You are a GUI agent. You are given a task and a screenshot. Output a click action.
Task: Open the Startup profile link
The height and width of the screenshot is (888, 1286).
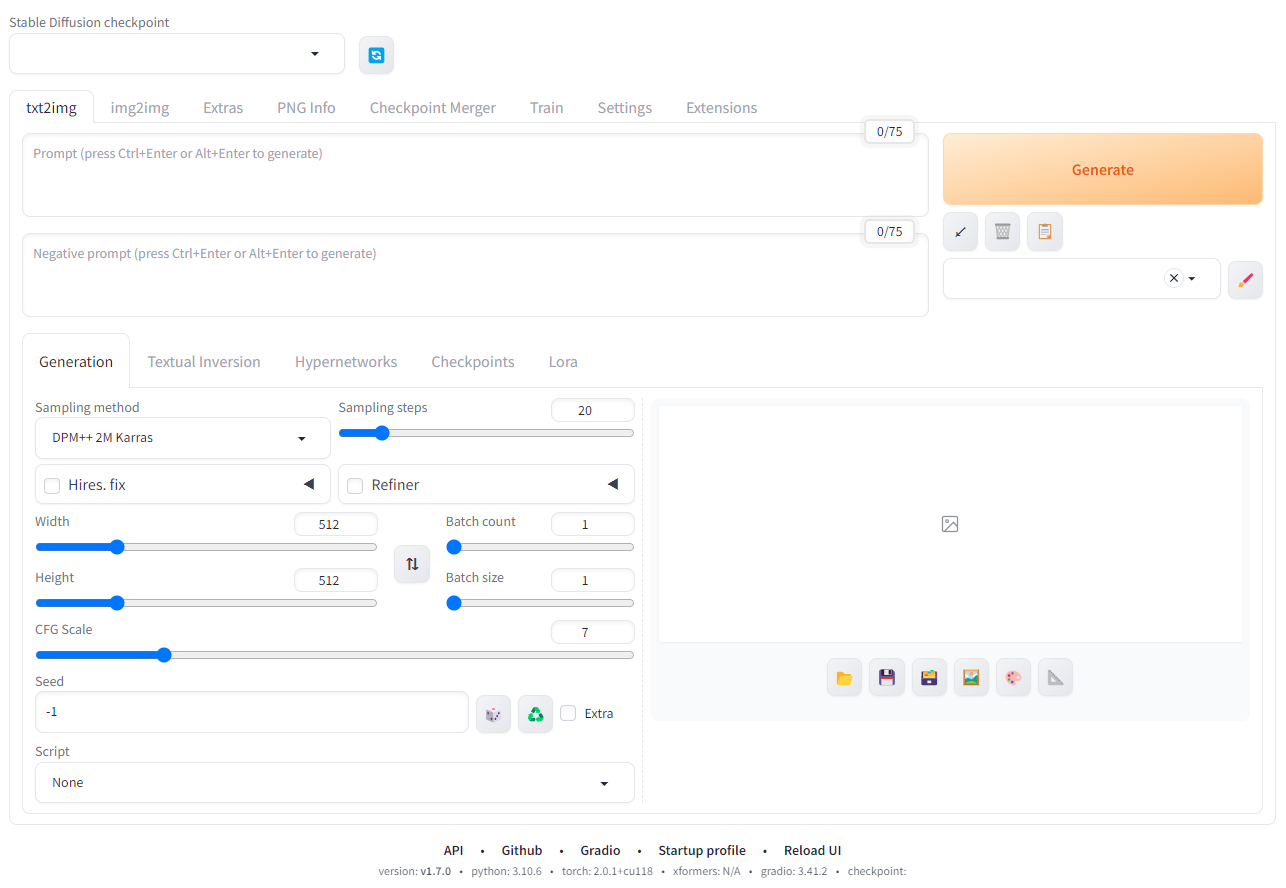pos(702,851)
